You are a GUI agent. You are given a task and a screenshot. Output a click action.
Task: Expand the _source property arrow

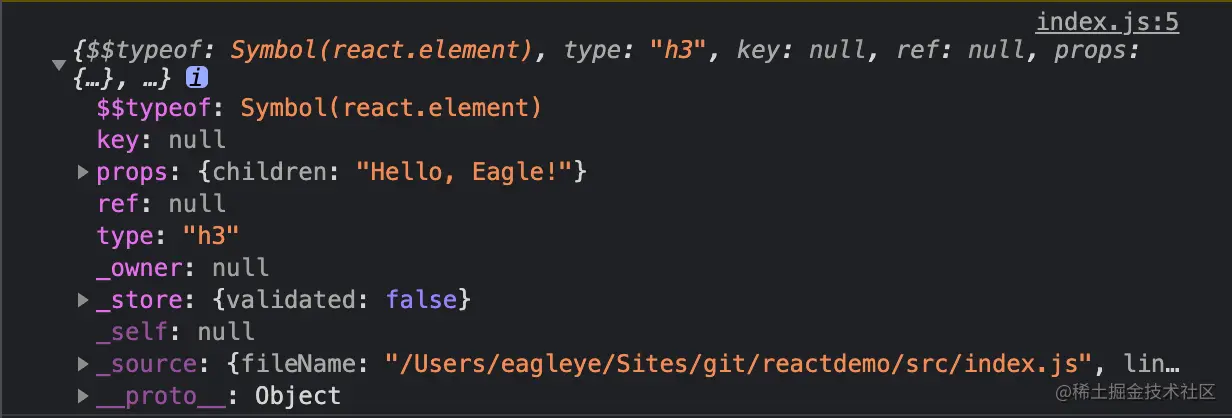click(x=83, y=364)
